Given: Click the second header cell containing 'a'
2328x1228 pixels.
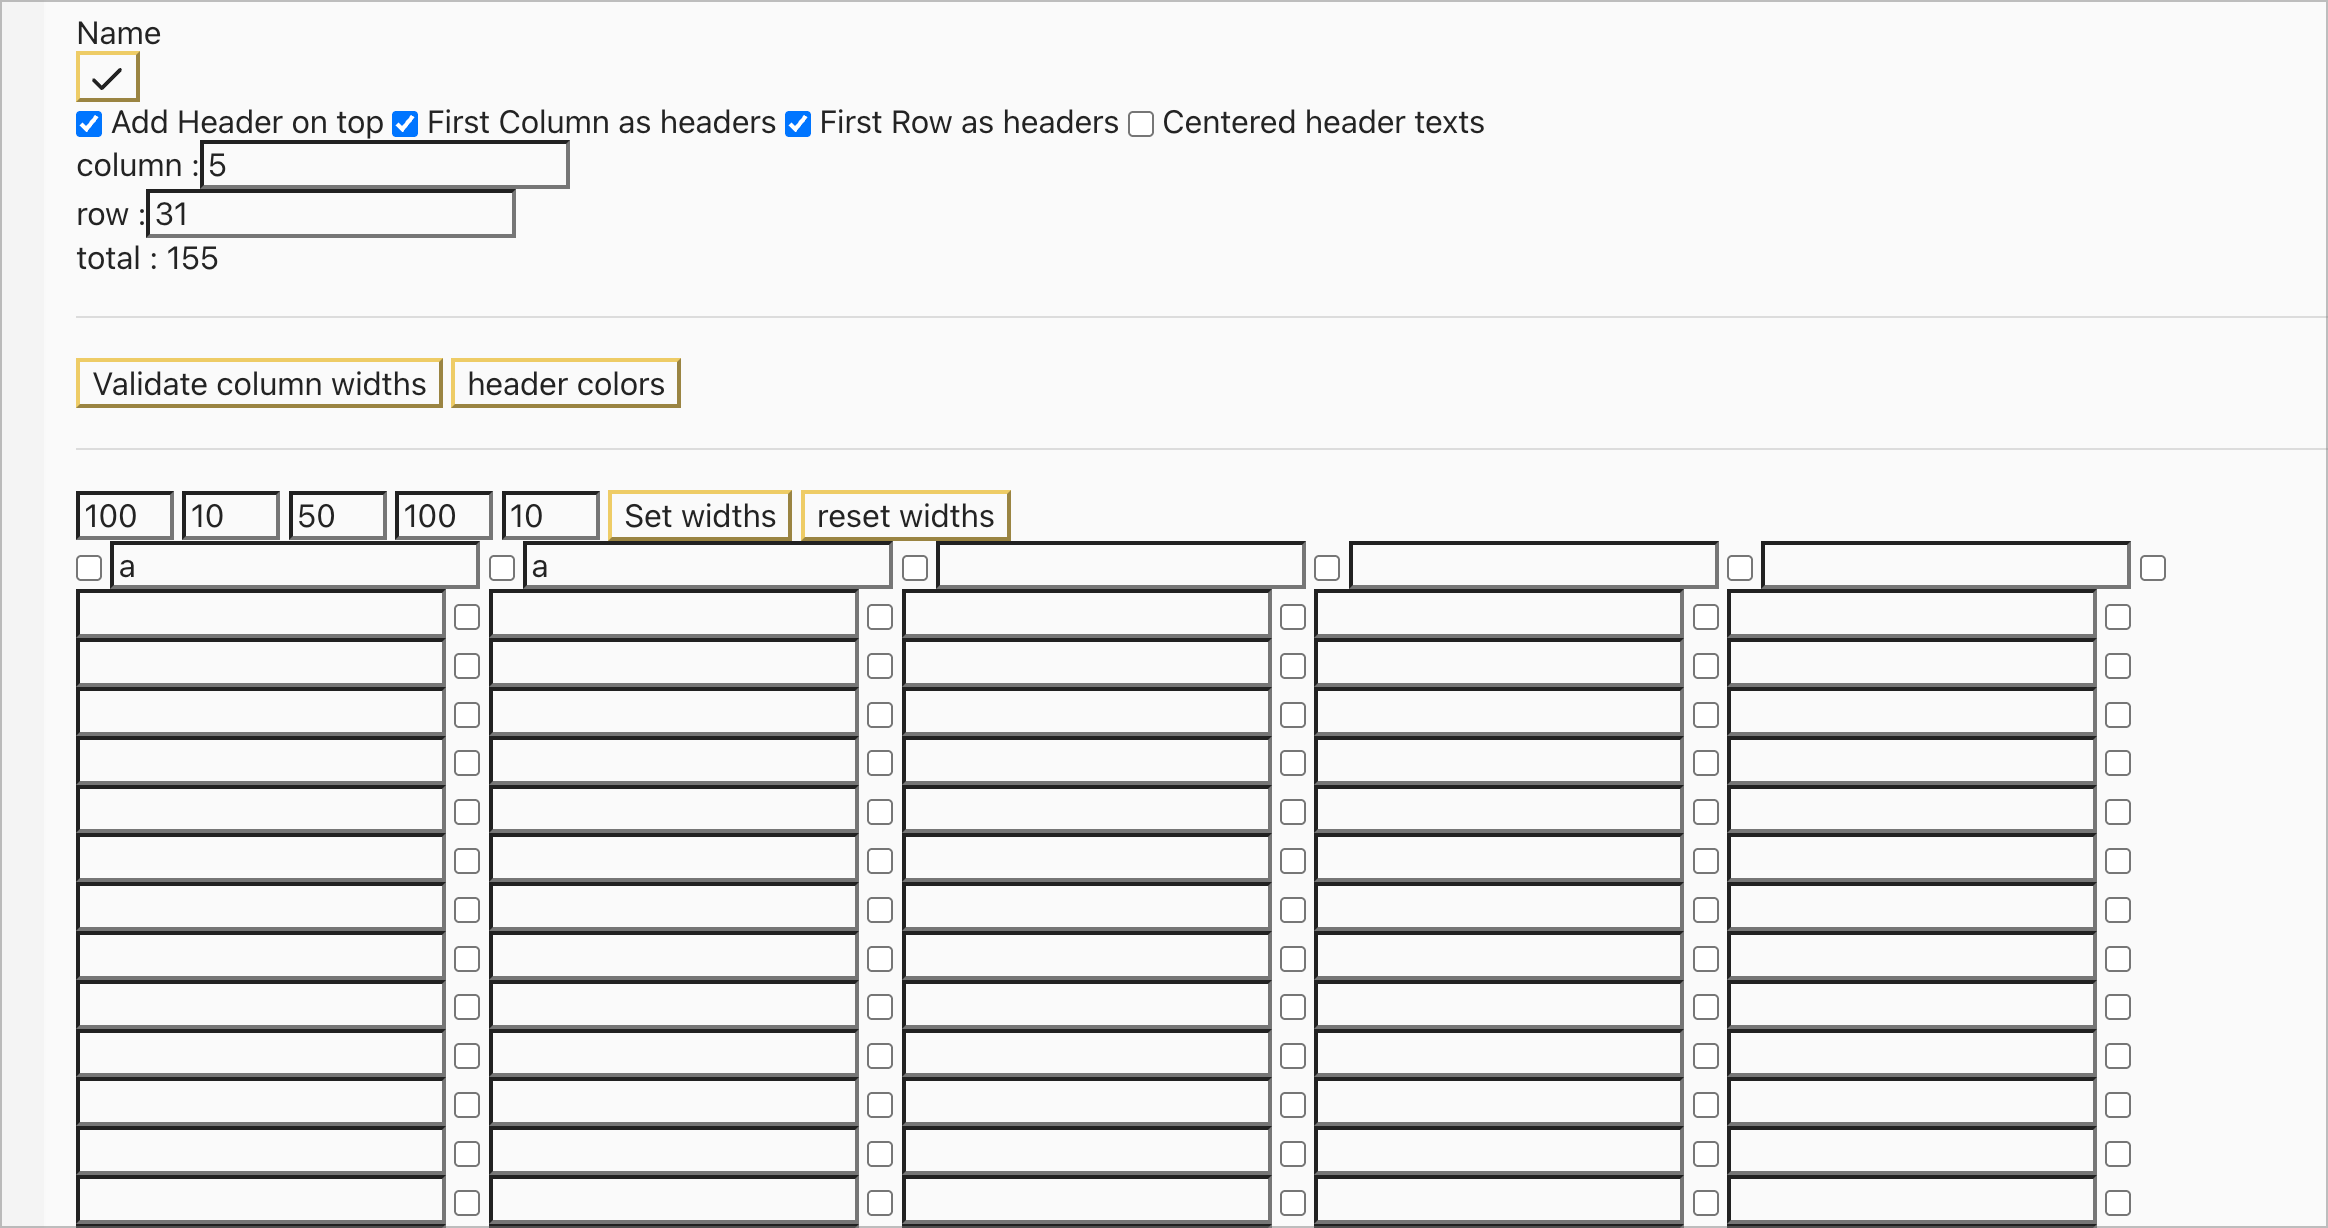Looking at the screenshot, I should tap(707, 567).
